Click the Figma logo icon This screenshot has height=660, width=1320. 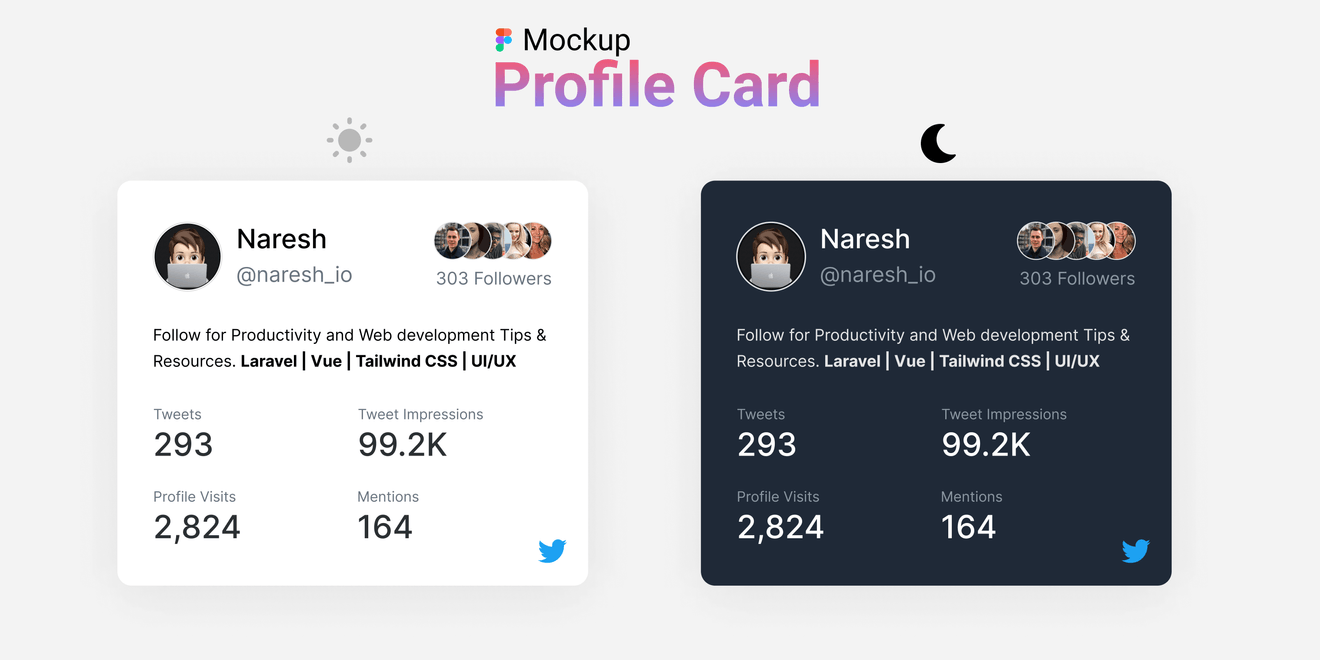tap(504, 40)
